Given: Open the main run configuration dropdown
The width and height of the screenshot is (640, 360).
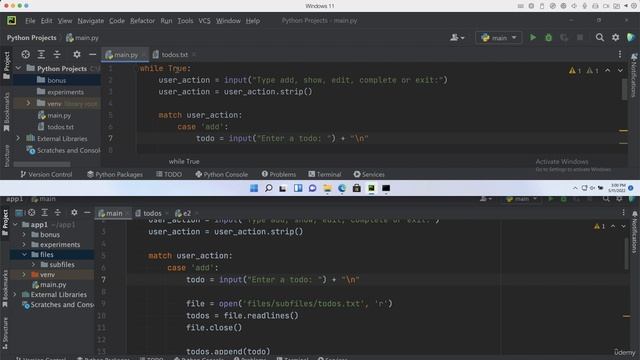Looking at the screenshot, I should (x=498, y=38).
